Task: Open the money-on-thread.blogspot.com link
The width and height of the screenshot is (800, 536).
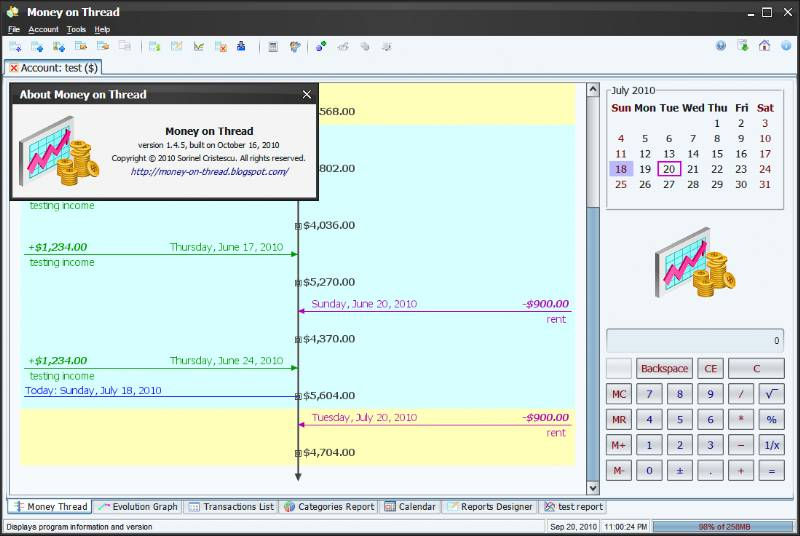Action: click(210, 171)
